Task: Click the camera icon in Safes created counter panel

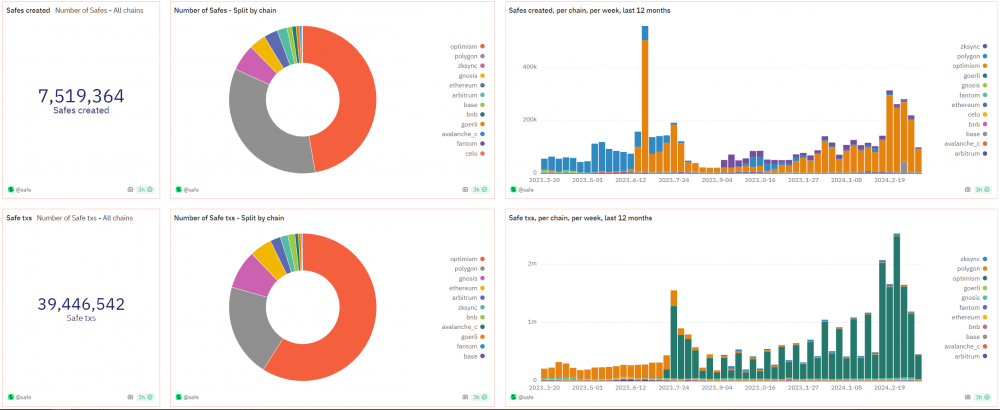Action: [131, 189]
